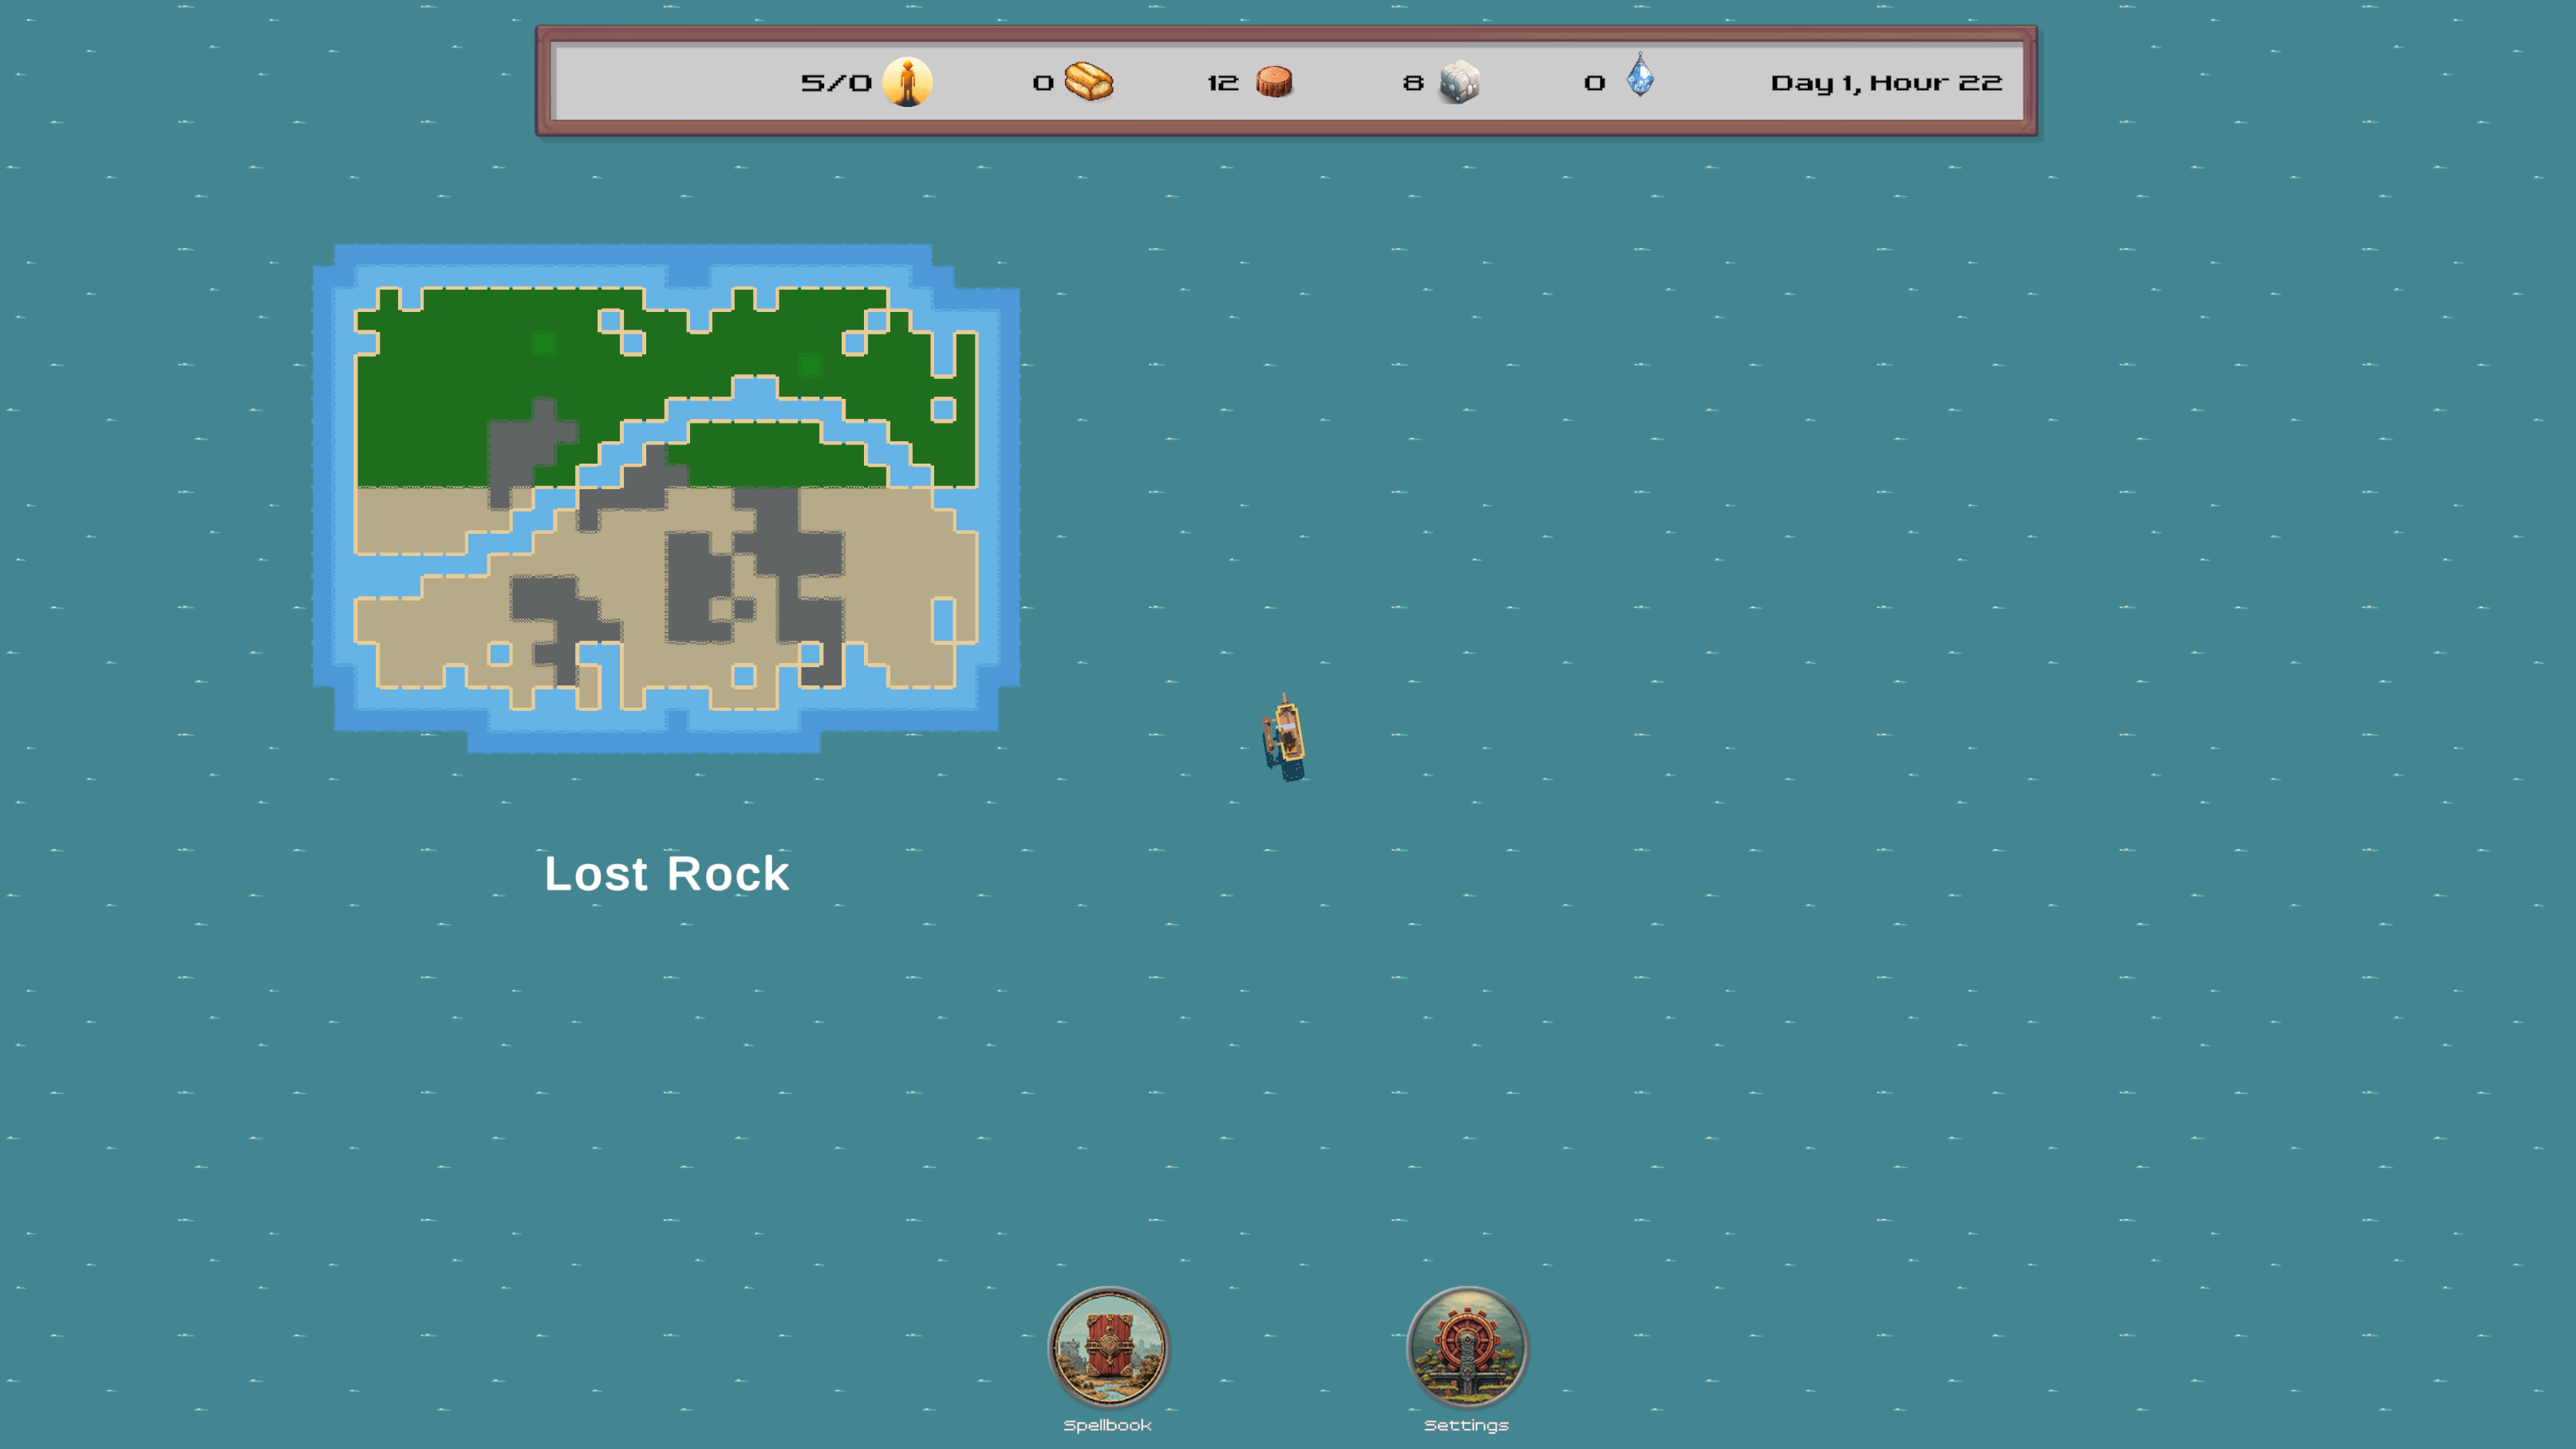
Task: Click the population count 5/0
Action: pyautogui.click(x=836, y=83)
